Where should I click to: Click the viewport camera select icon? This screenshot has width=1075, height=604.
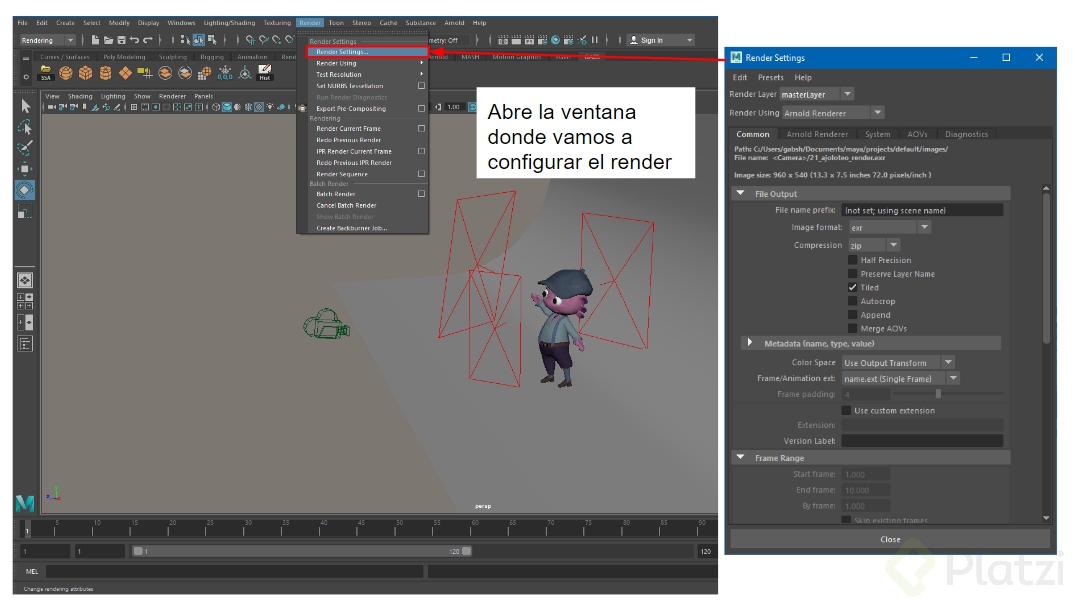coord(52,107)
